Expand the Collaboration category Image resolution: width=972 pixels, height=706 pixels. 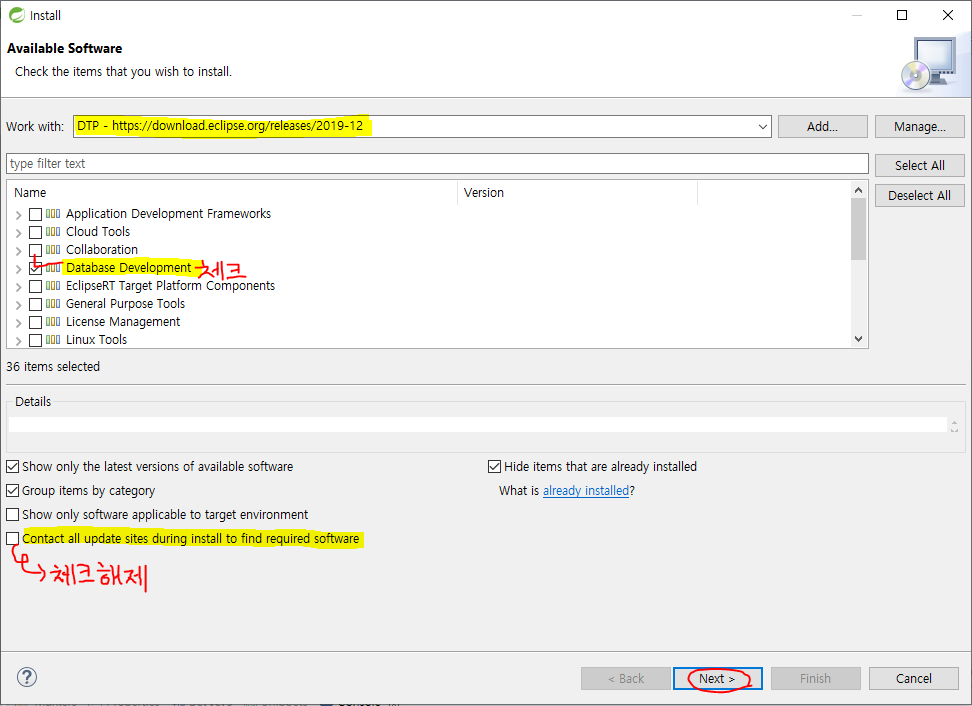click(x=19, y=251)
